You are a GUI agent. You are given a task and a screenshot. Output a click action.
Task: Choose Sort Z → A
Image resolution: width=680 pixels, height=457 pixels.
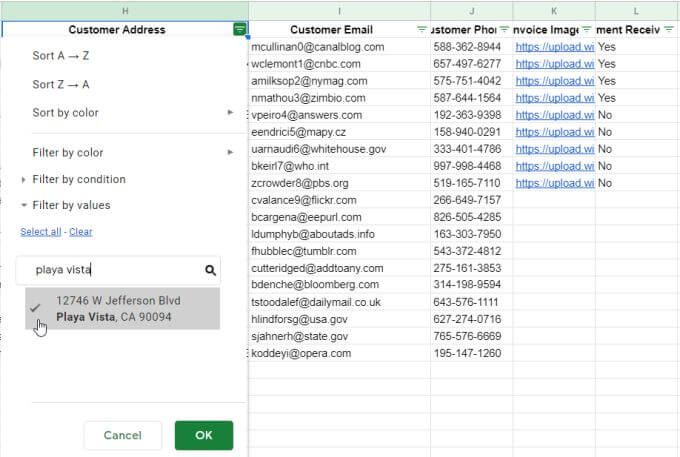[x=61, y=85]
